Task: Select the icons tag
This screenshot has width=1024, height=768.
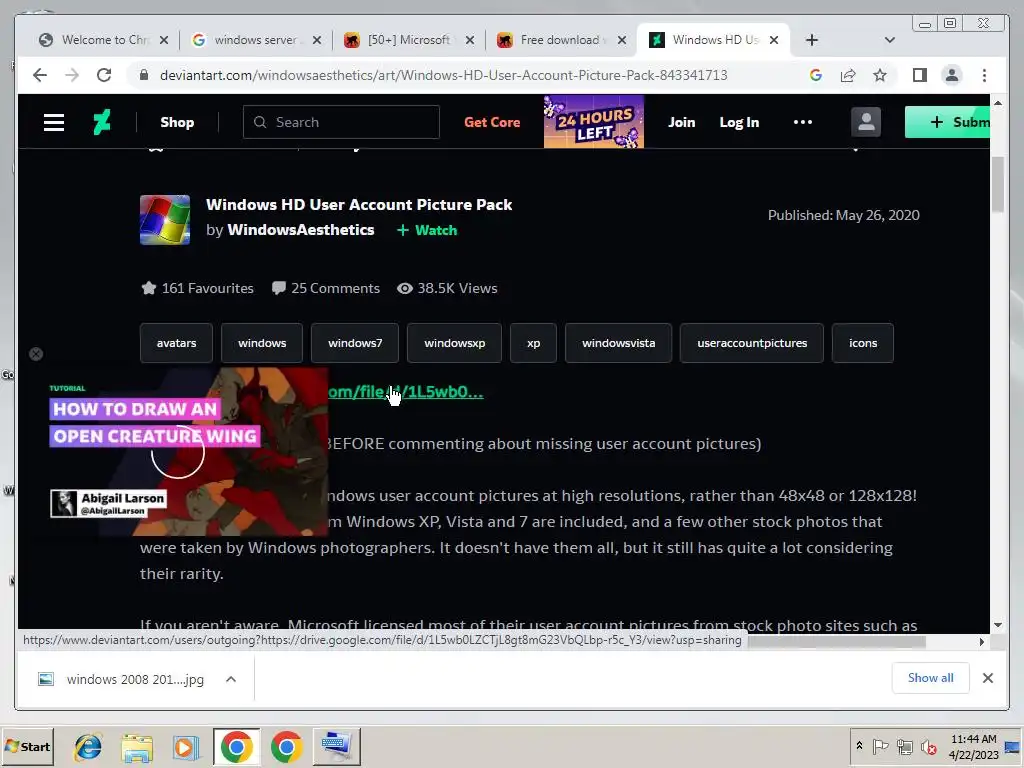Action: [x=863, y=343]
